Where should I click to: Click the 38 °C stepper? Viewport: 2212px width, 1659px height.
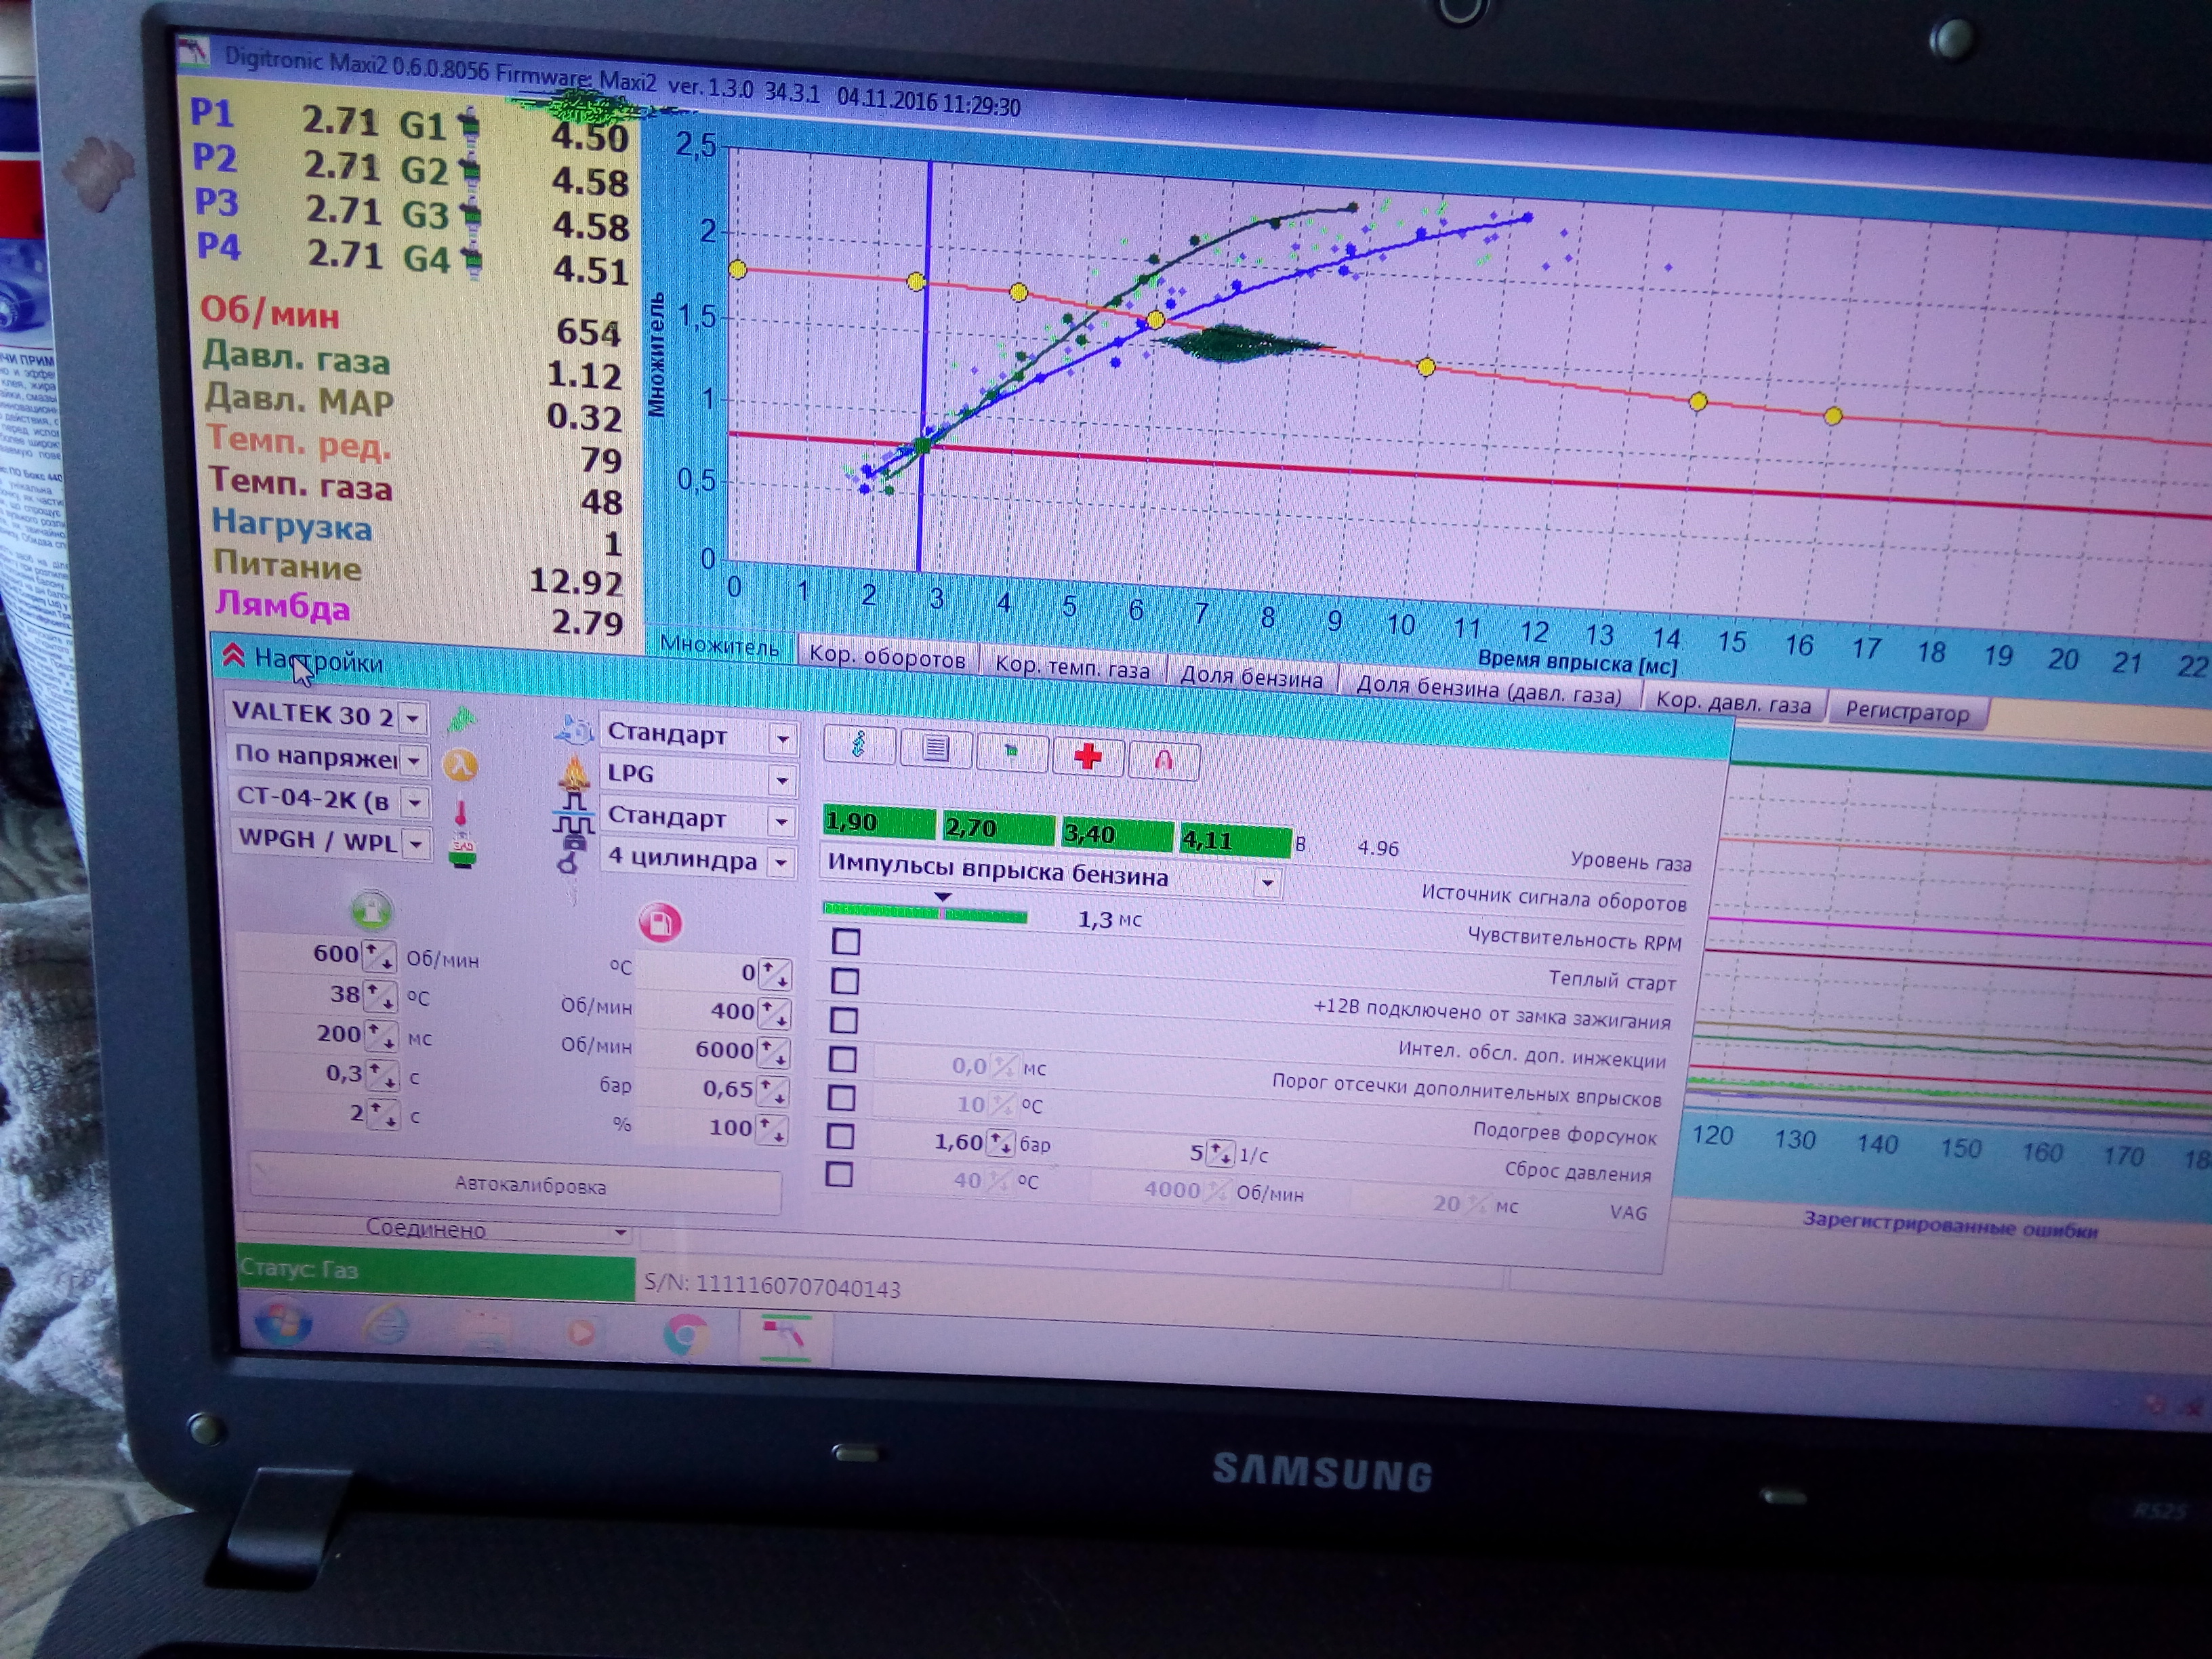(380, 996)
